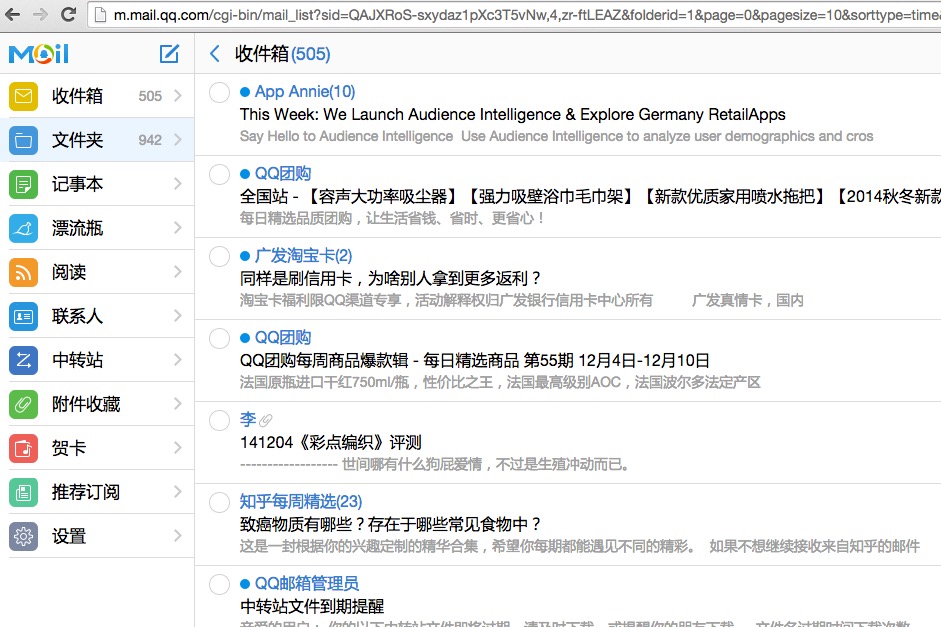Expand the 设置 row chevron
The image size is (941, 627).
point(178,536)
